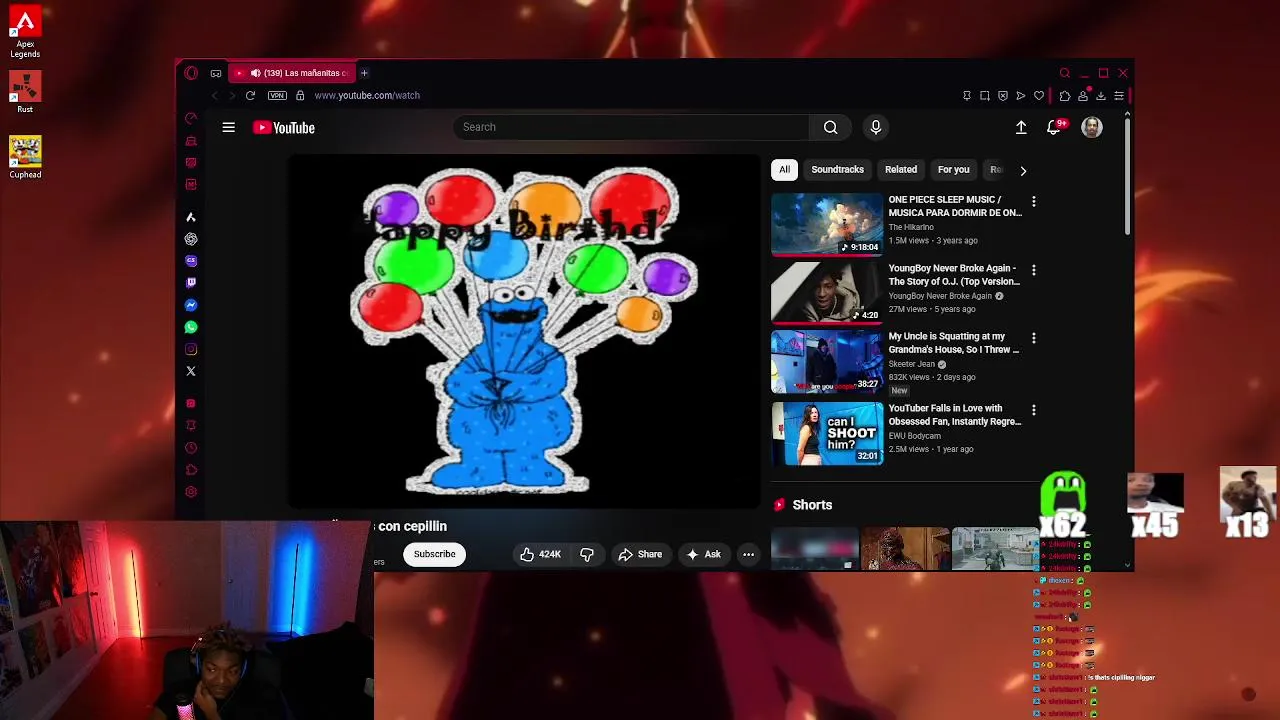Viewport: 1280px width, 720px height.
Task: Click the site lock security icon
Action: tap(300, 95)
